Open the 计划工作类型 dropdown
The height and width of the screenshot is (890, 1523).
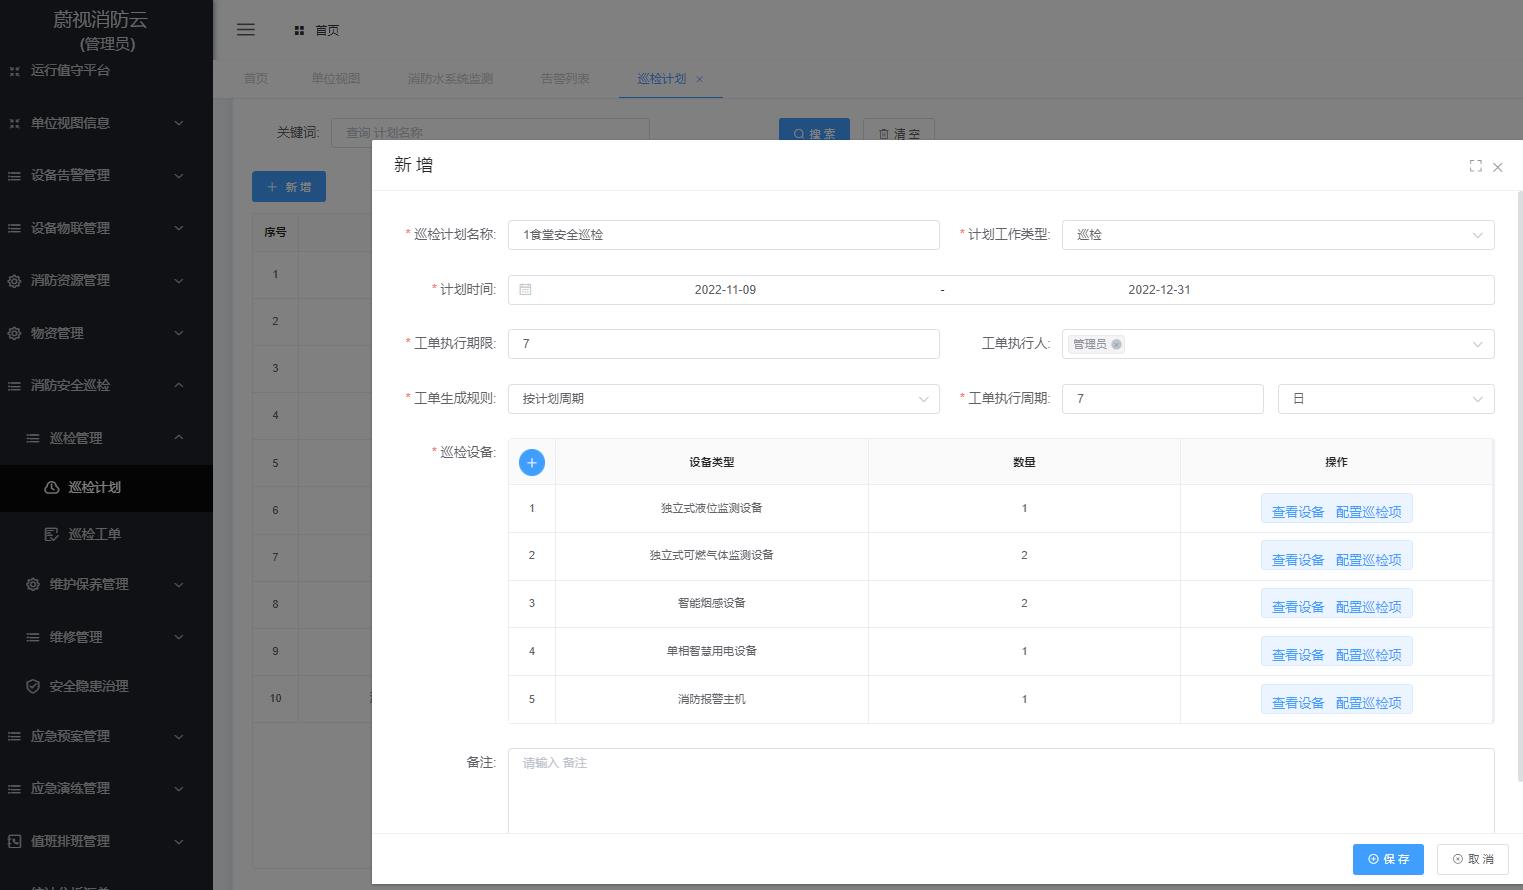click(x=1278, y=235)
